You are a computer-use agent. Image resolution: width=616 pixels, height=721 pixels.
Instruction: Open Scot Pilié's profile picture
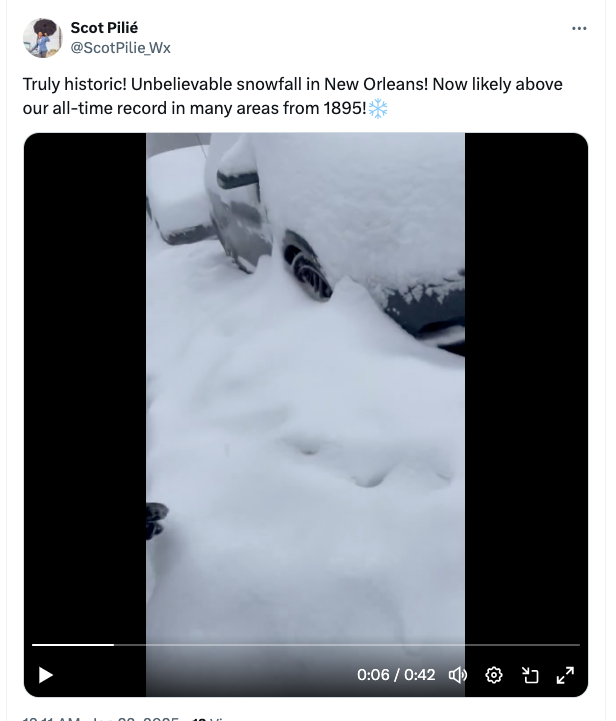(x=42, y=38)
